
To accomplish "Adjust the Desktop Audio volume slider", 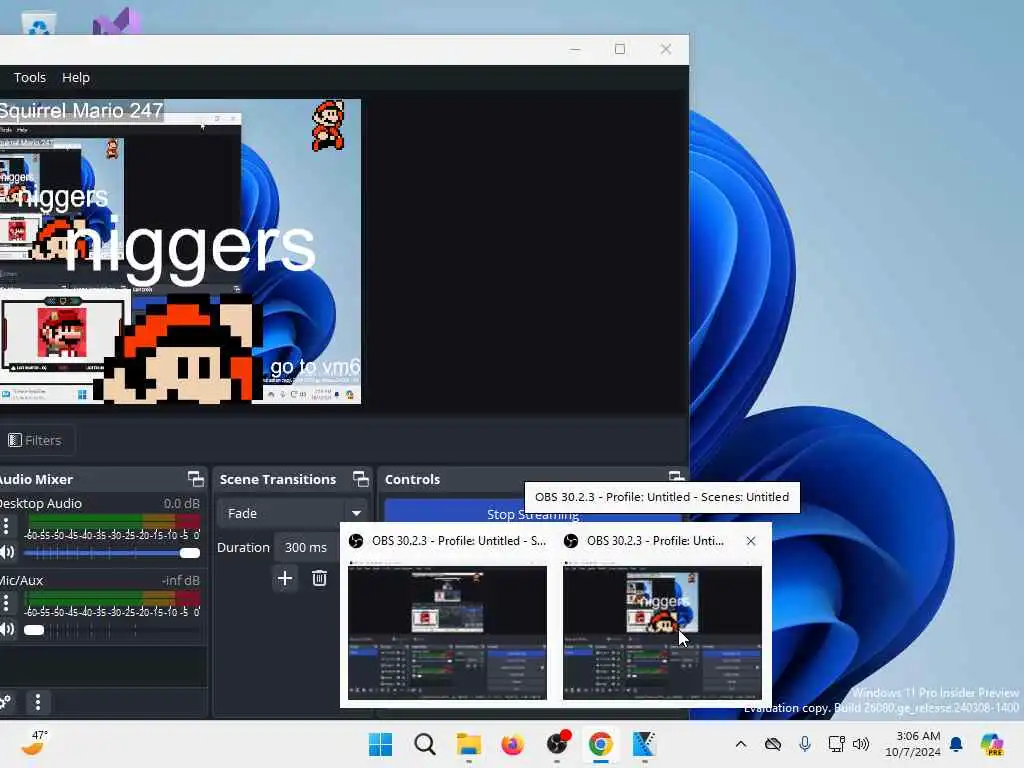I will tap(112, 553).
